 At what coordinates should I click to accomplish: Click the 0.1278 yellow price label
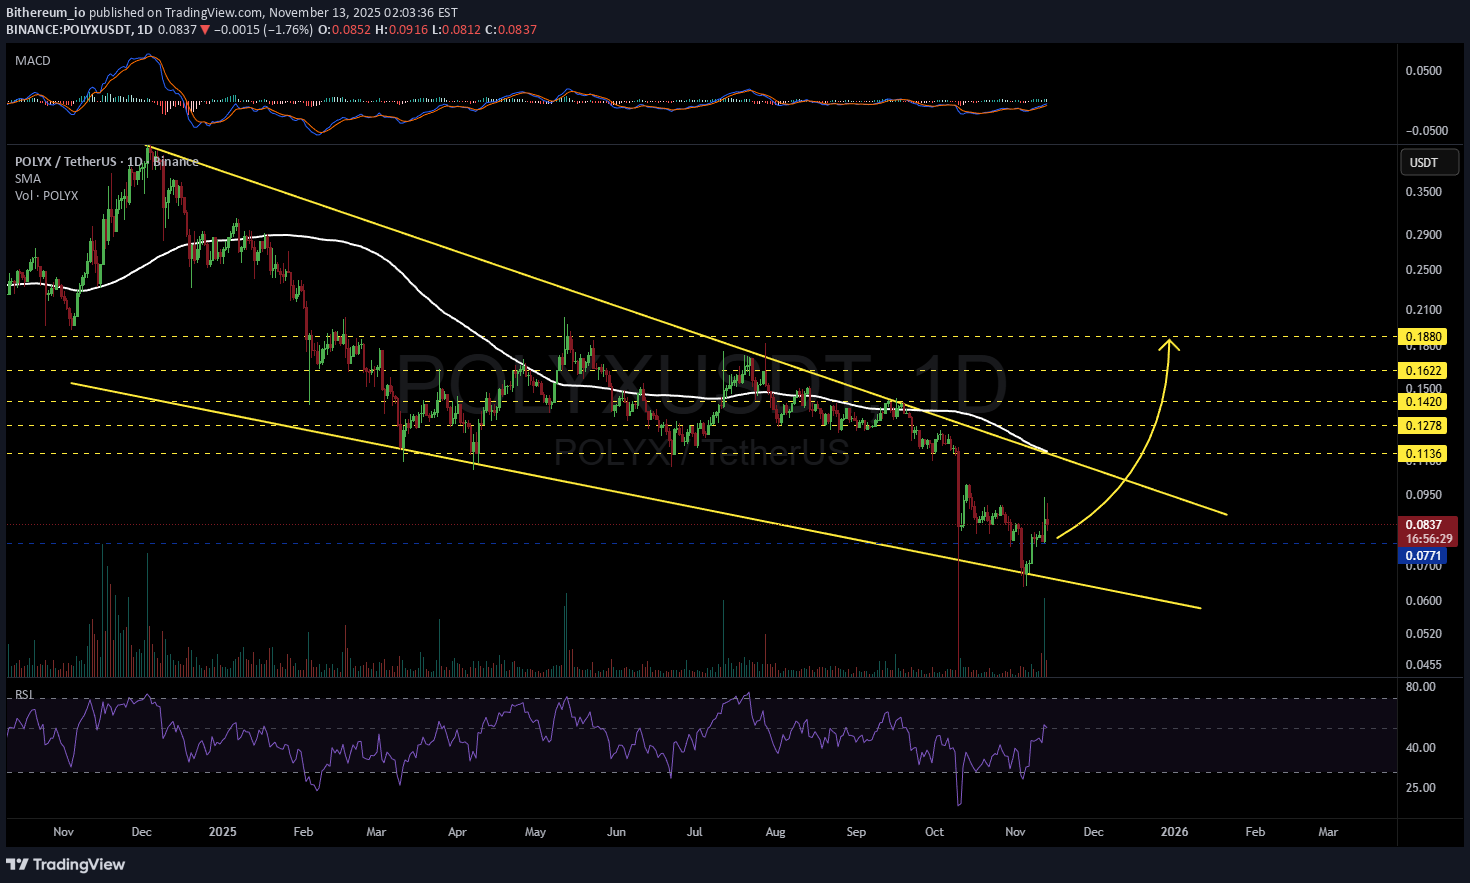[1423, 426]
